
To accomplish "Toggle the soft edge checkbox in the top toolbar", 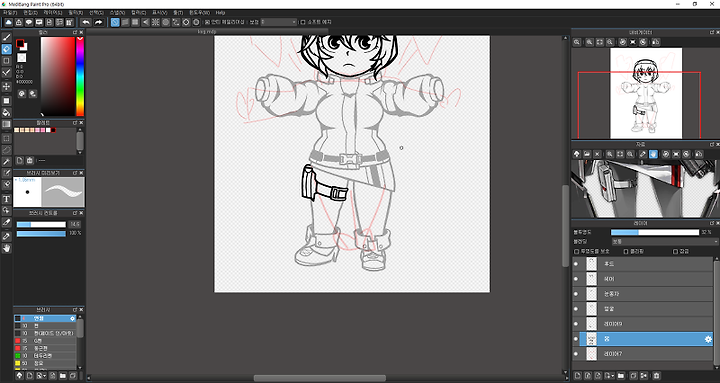I will point(303,22).
